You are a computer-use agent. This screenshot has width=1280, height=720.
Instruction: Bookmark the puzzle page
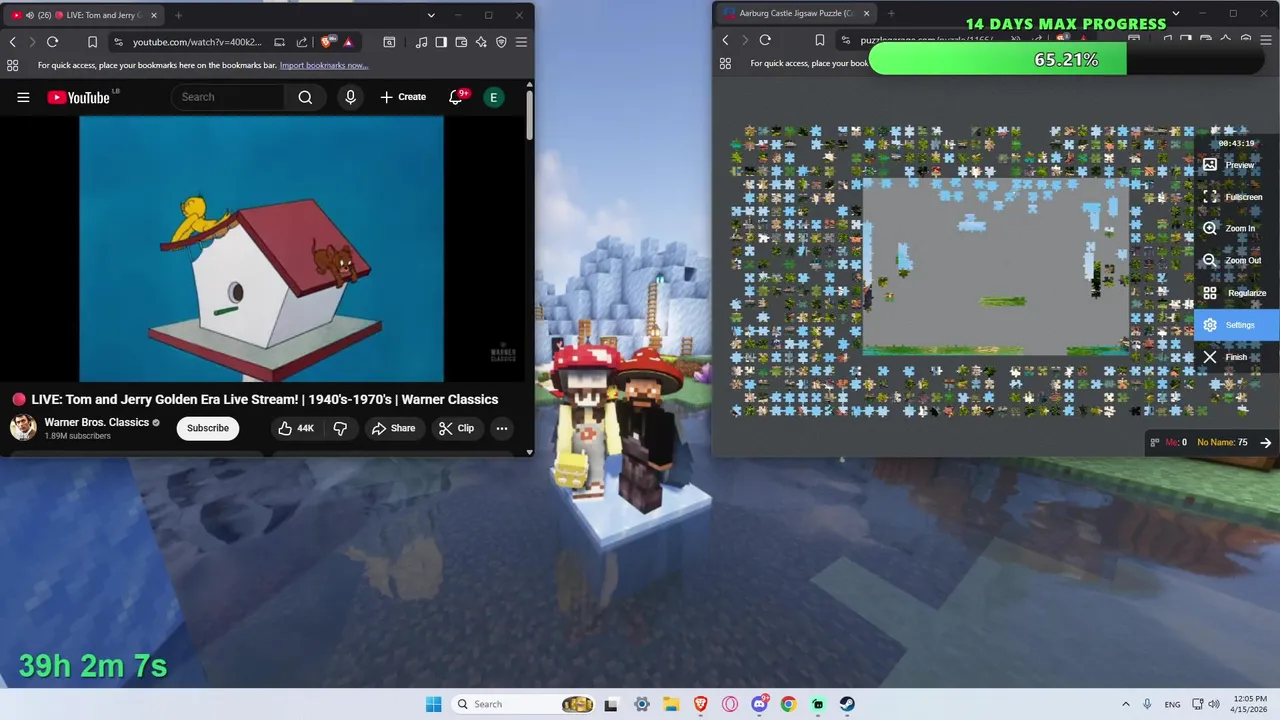(819, 40)
